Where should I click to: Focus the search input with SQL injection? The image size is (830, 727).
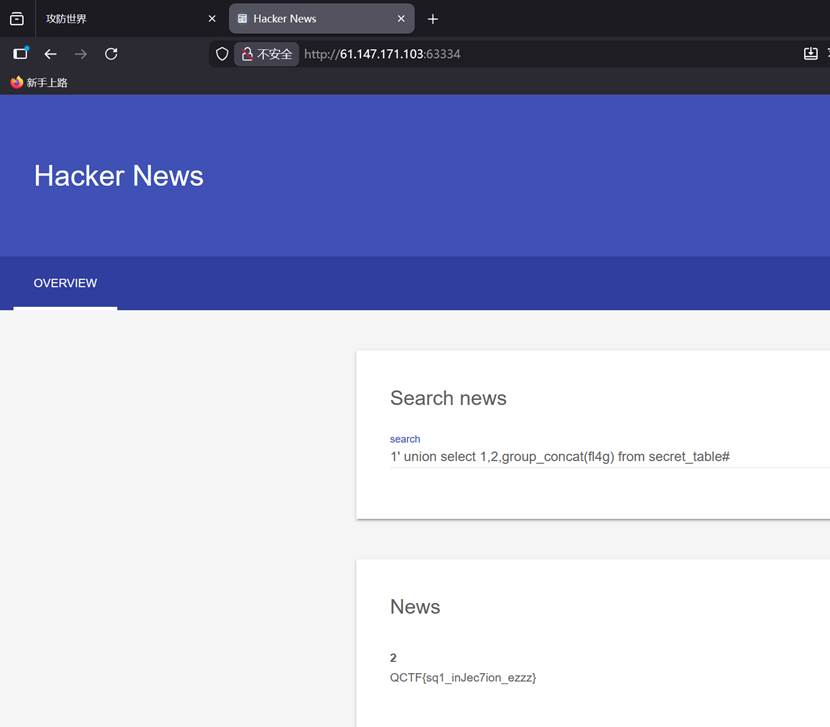point(610,456)
